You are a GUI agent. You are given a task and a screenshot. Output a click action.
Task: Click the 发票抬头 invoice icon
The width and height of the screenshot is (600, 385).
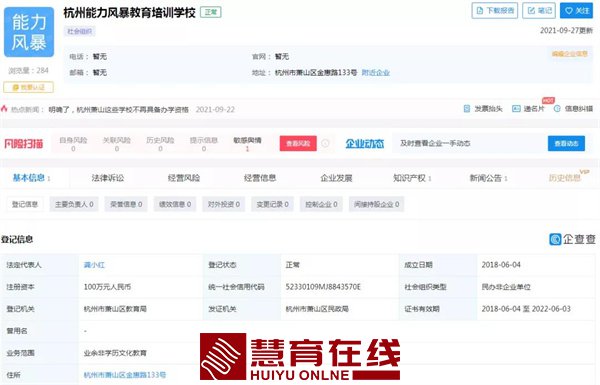[x=466, y=109]
